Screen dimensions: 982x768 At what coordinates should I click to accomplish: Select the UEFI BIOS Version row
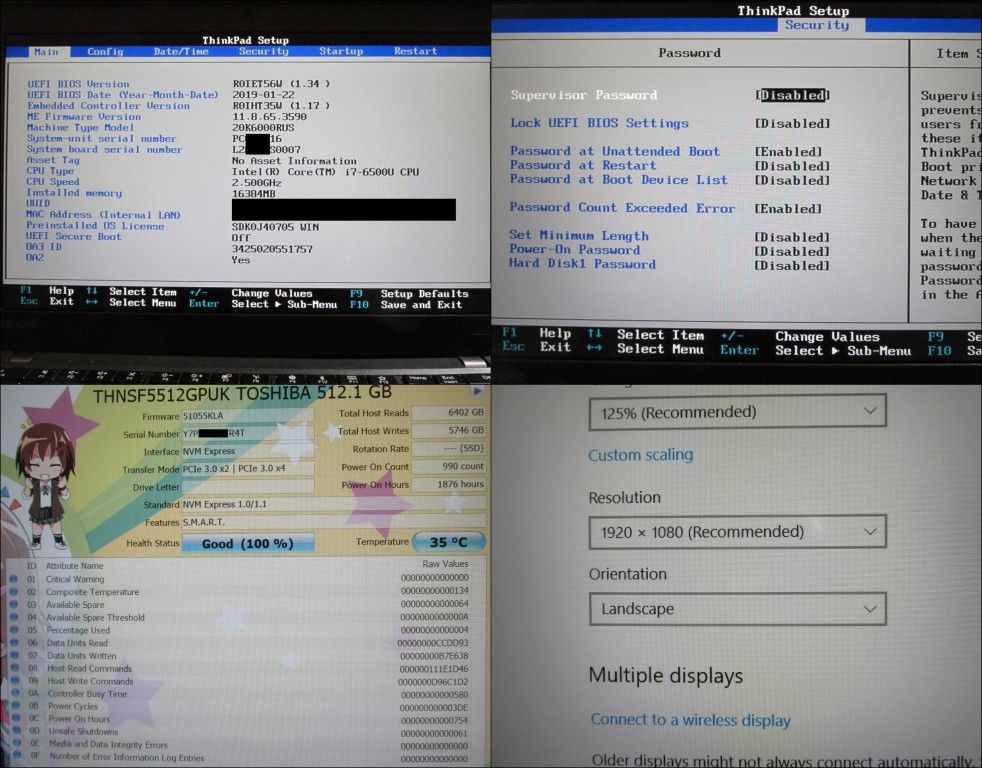click(178, 84)
